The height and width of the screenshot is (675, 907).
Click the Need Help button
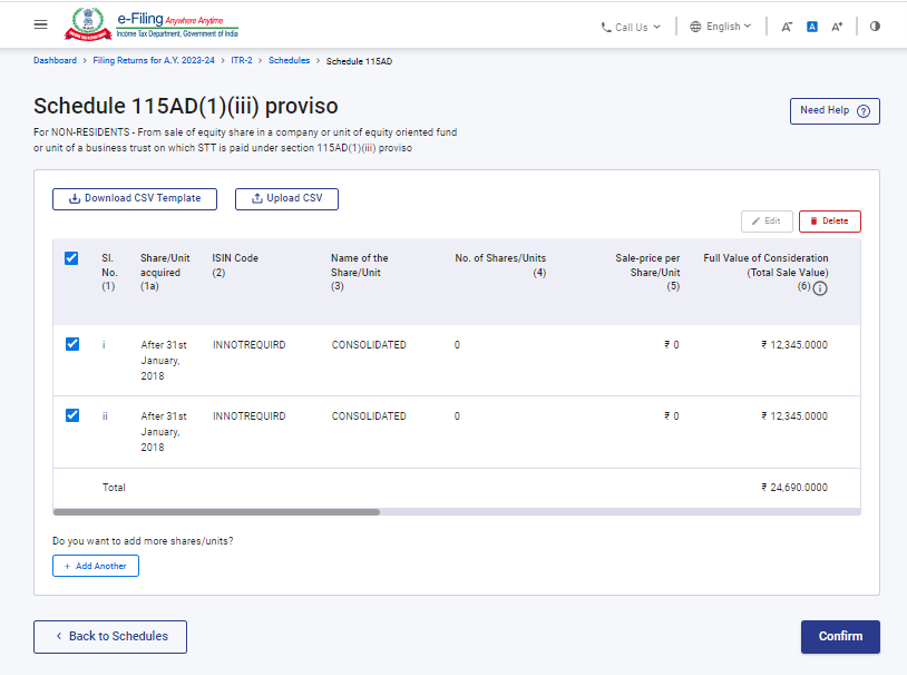pyautogui.click(x=834, y=111)
